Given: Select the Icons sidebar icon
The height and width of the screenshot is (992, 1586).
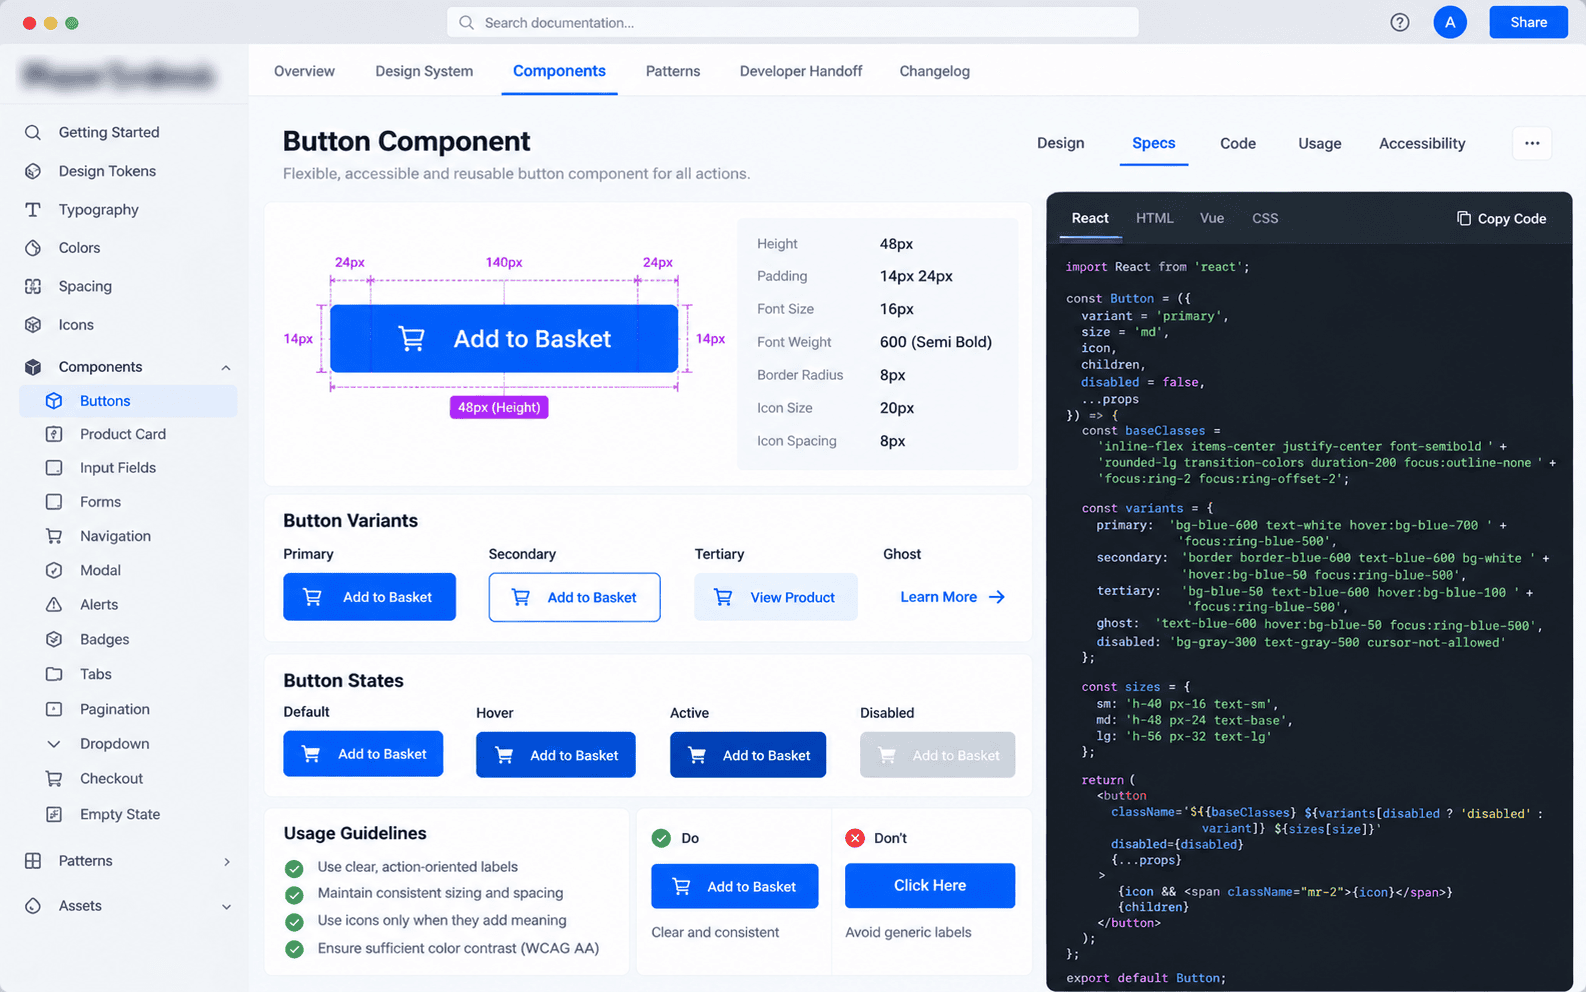Looking at the screenshot, I should tap(33, 325).
